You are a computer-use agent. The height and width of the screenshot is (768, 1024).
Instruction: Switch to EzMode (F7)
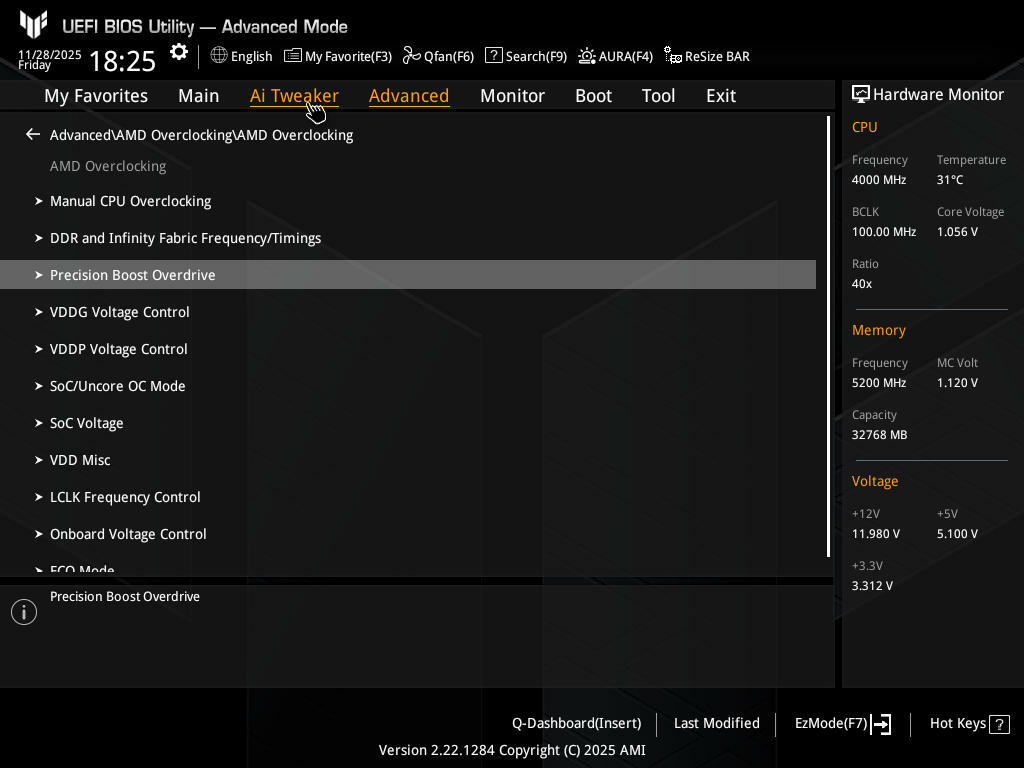click(842, 723)
